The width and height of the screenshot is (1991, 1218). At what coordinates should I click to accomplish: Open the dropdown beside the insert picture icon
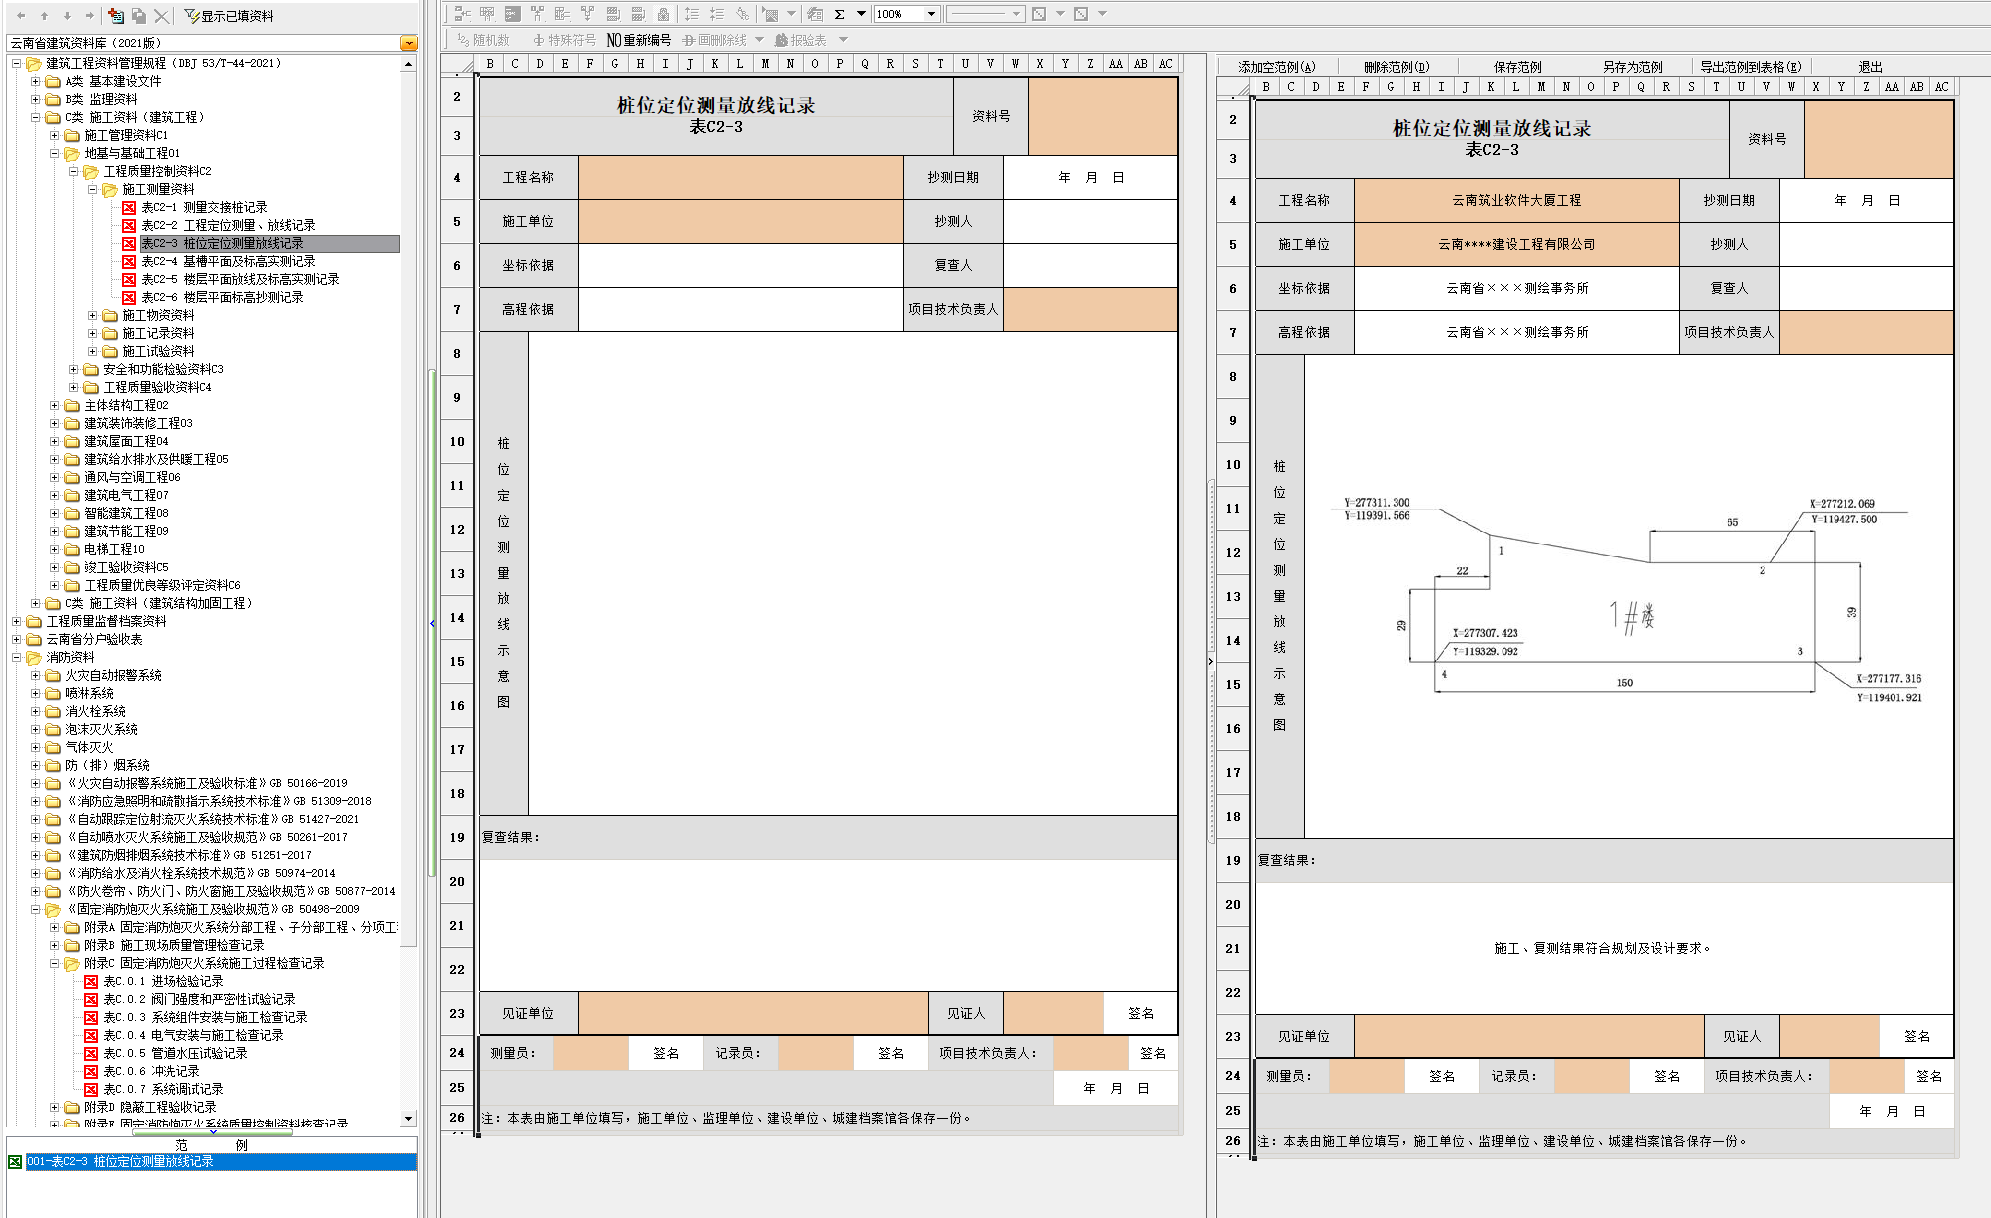[x=791, y=14]
